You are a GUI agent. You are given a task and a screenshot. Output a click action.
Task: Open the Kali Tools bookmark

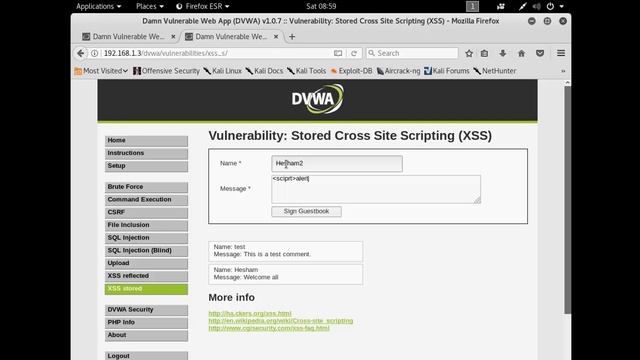tap(307, 71)
